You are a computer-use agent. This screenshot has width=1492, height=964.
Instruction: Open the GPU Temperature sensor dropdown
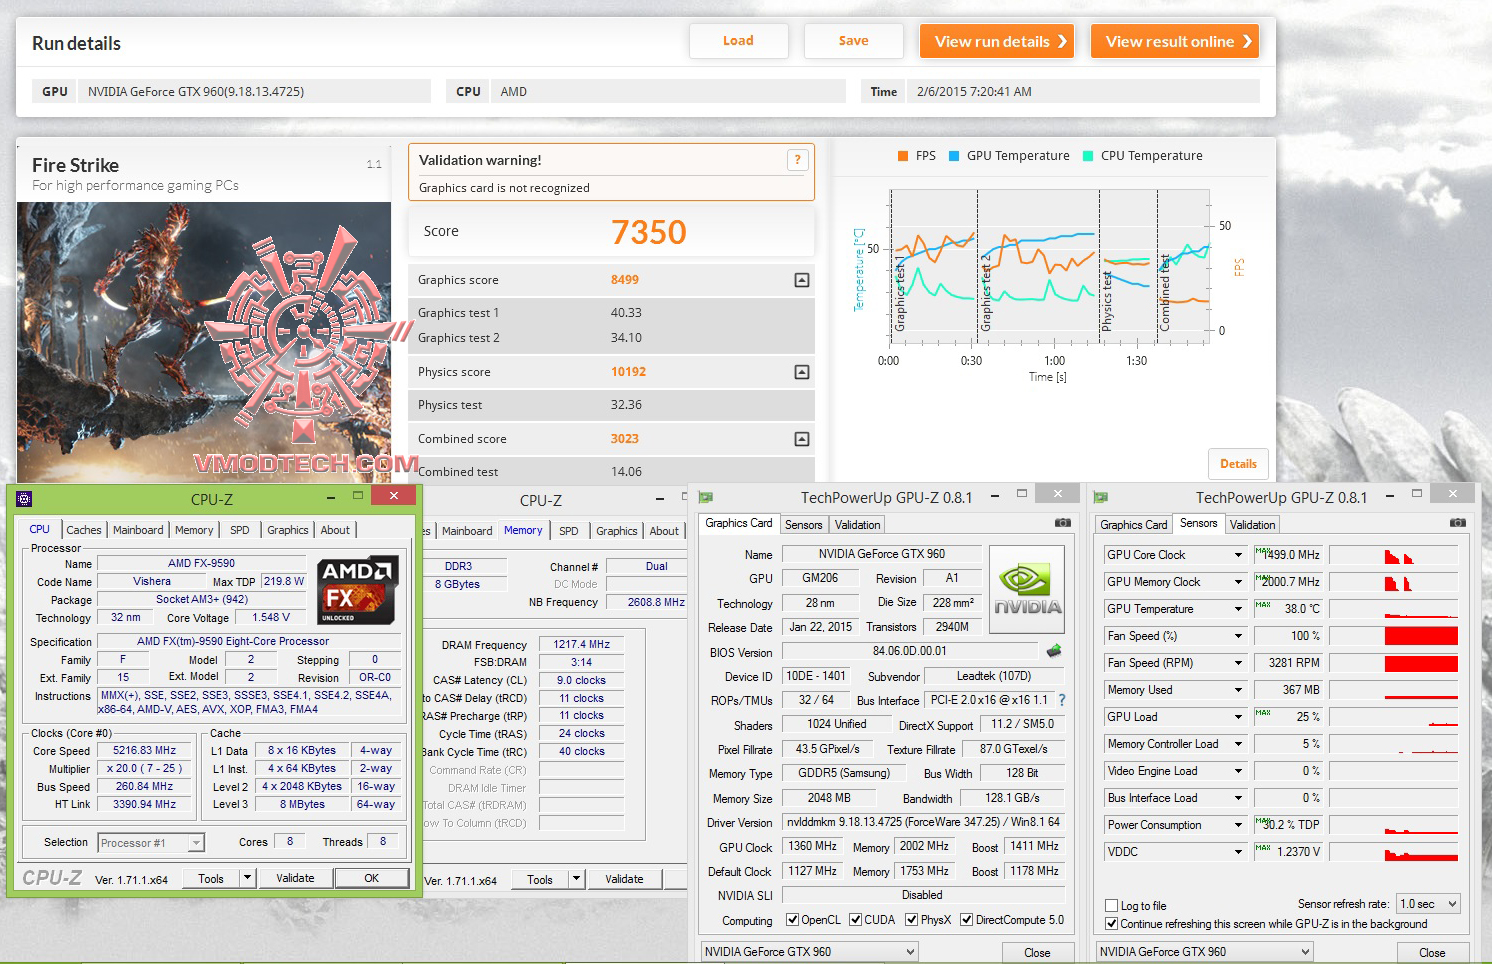(x=1238, y=609)
